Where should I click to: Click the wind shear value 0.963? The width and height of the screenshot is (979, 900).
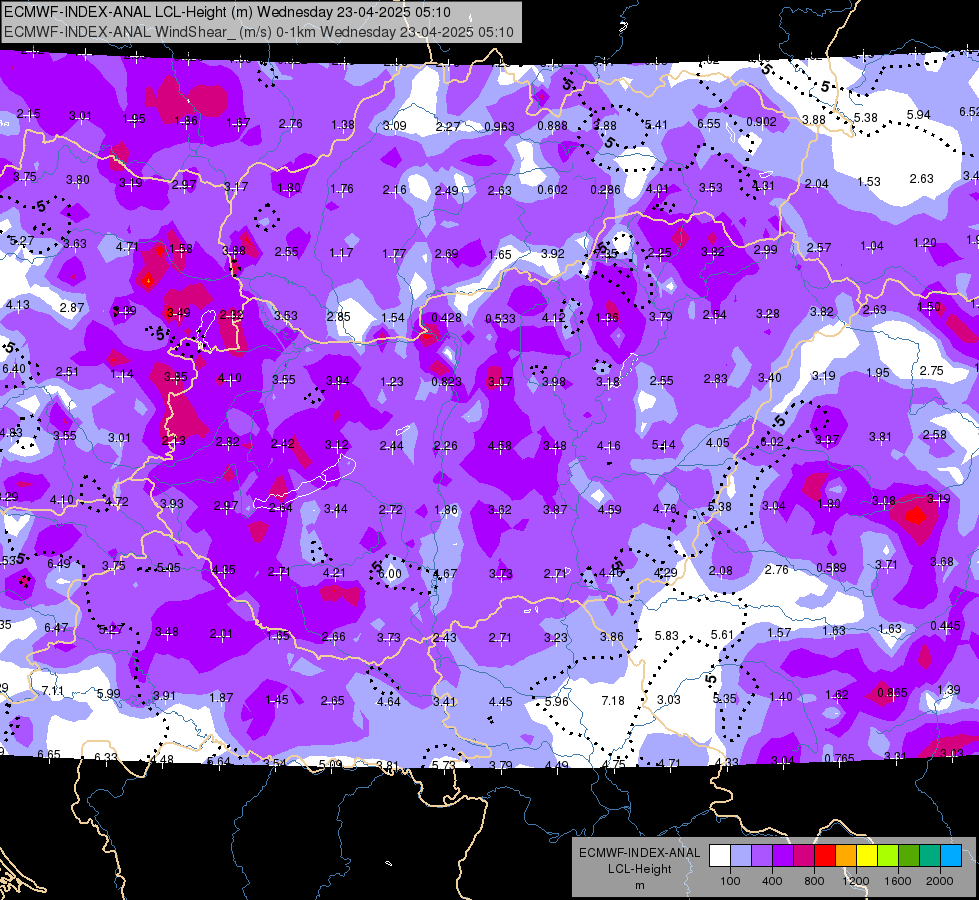[499, 127]
